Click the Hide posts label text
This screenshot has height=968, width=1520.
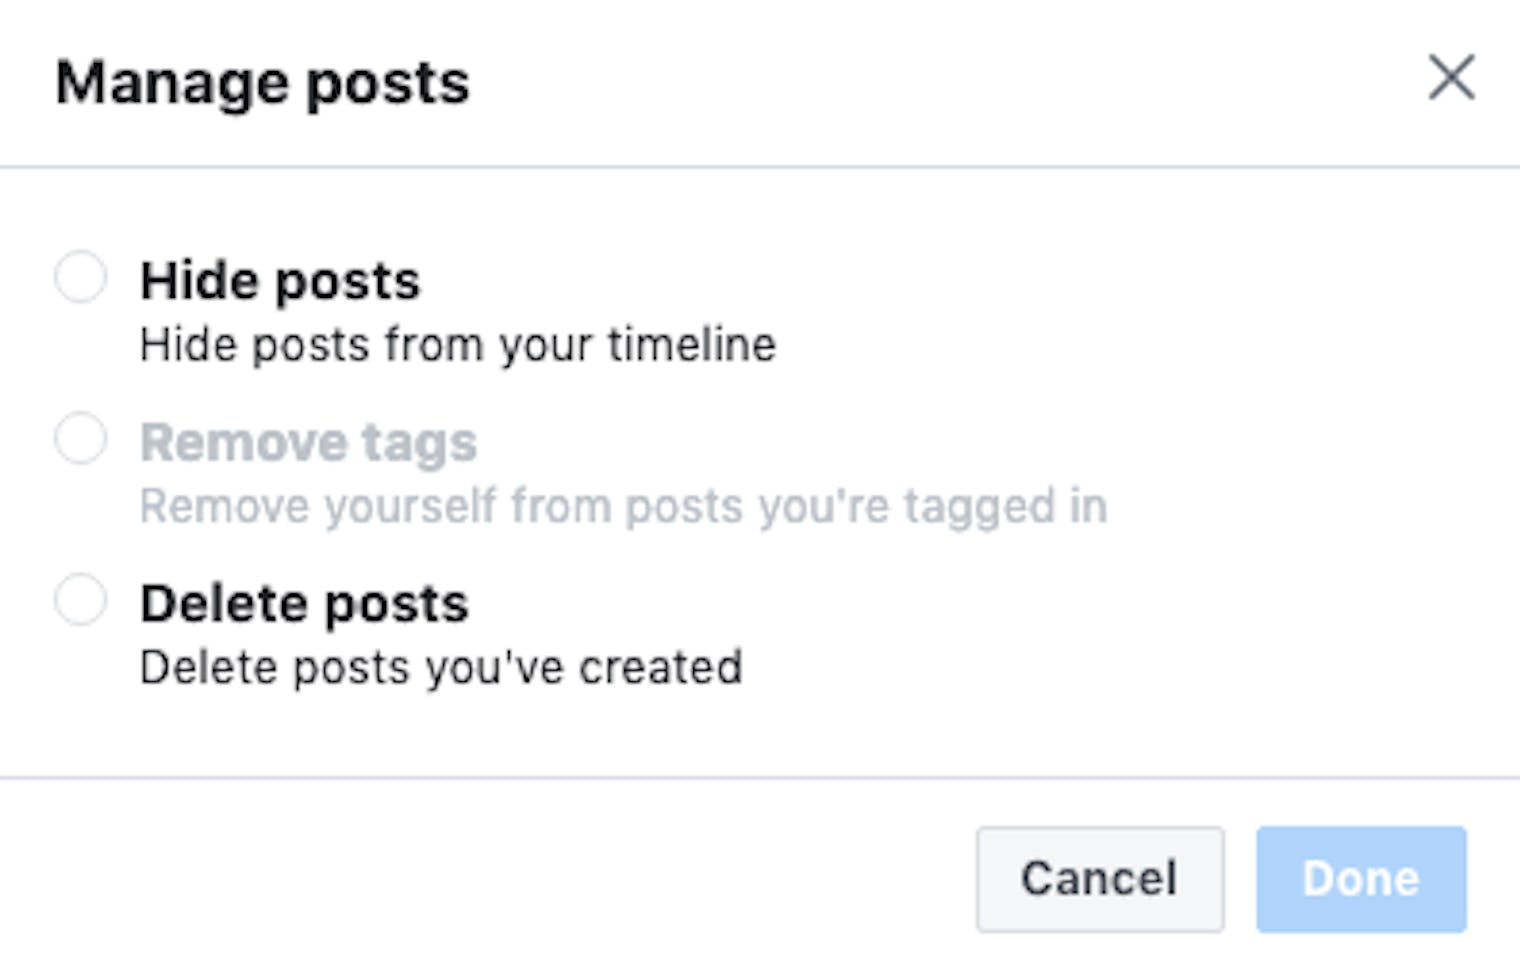pyautogui.click(x=280, y=281)
